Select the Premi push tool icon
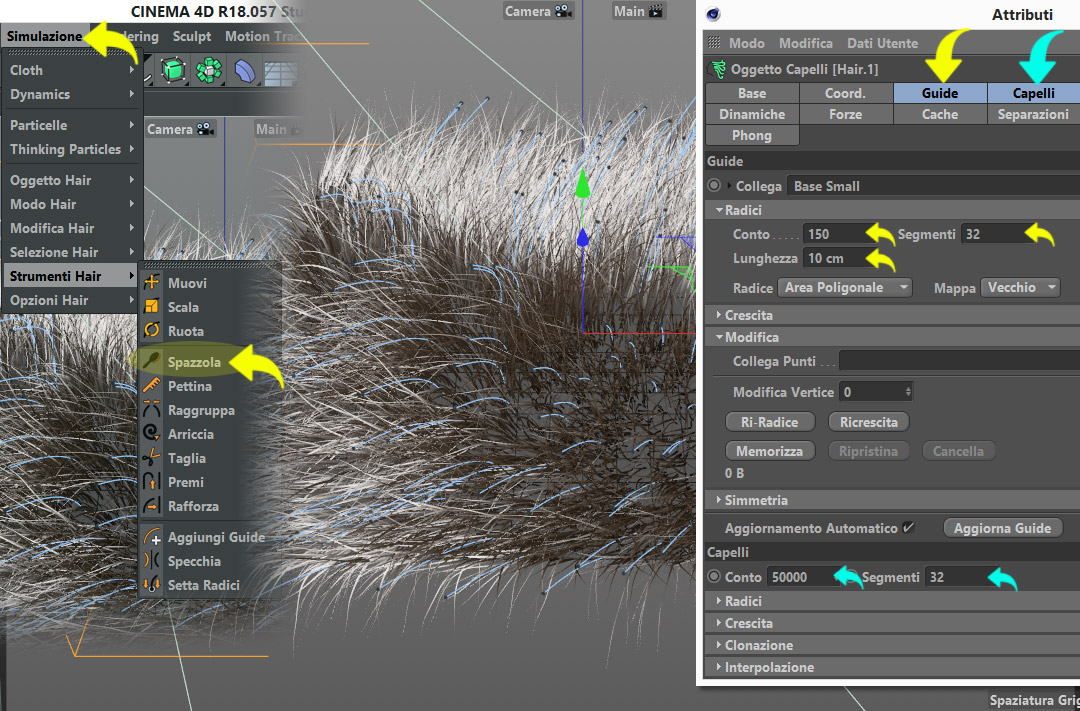This screenshot has width=1080, height=711. point(152,482)
